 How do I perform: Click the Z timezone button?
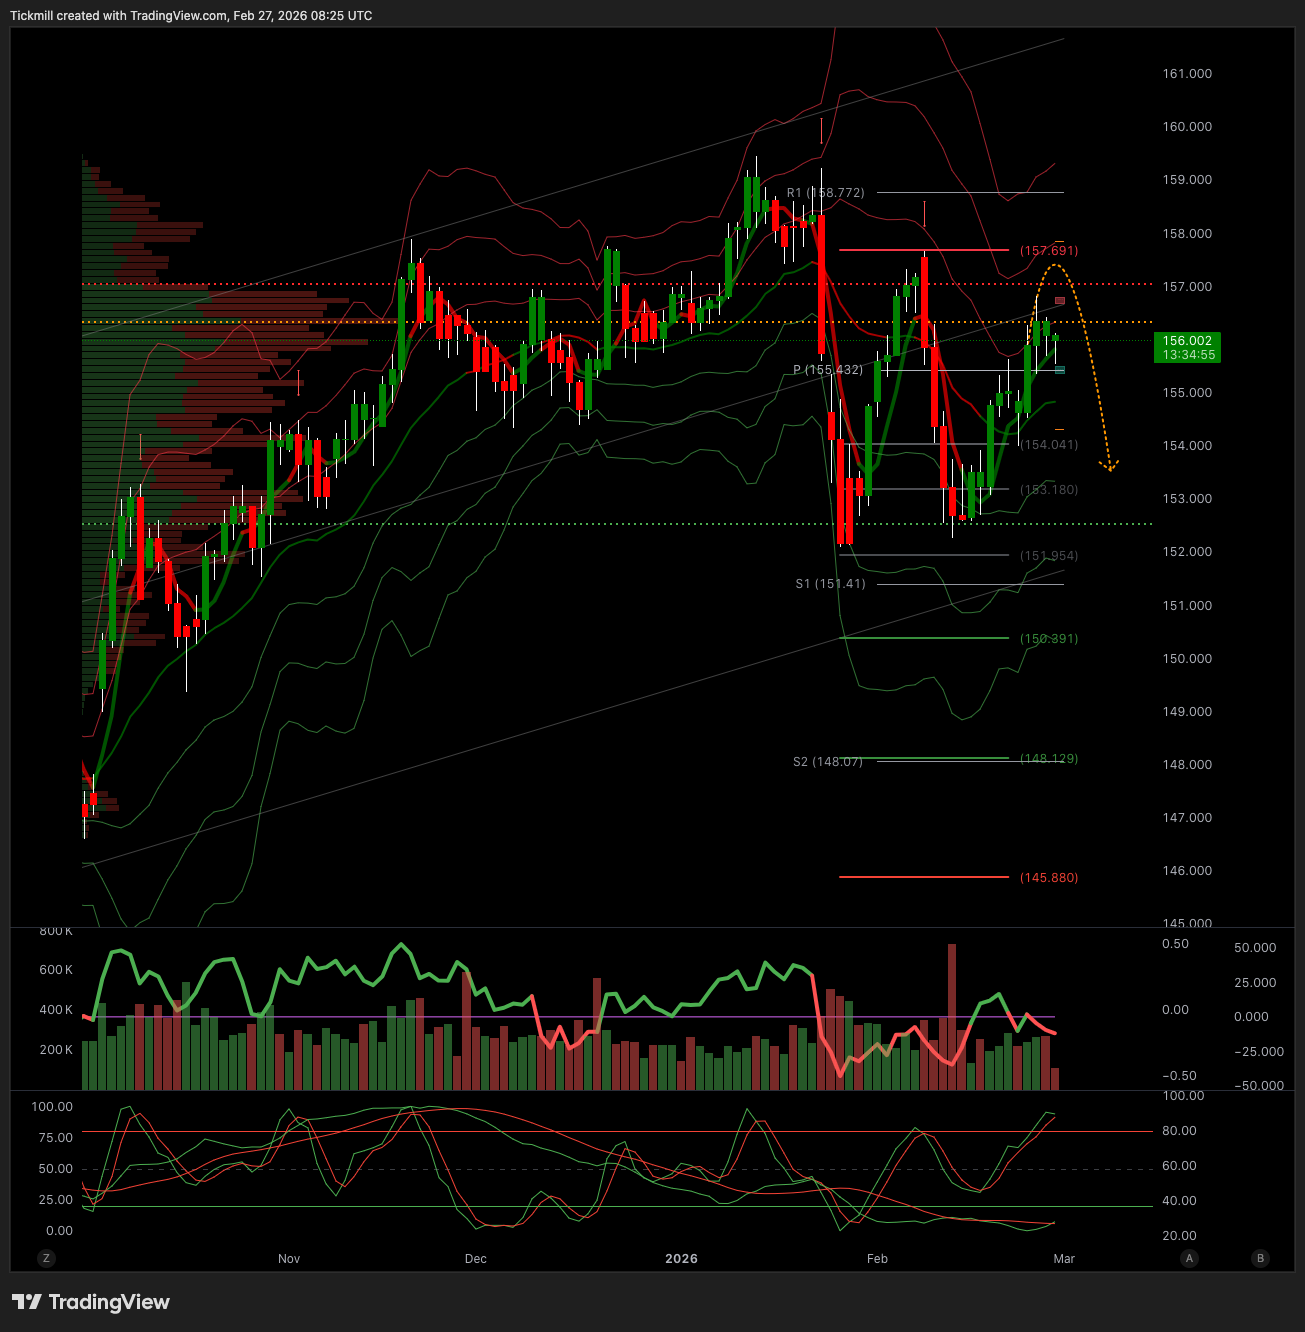(x=46, y=1258)
